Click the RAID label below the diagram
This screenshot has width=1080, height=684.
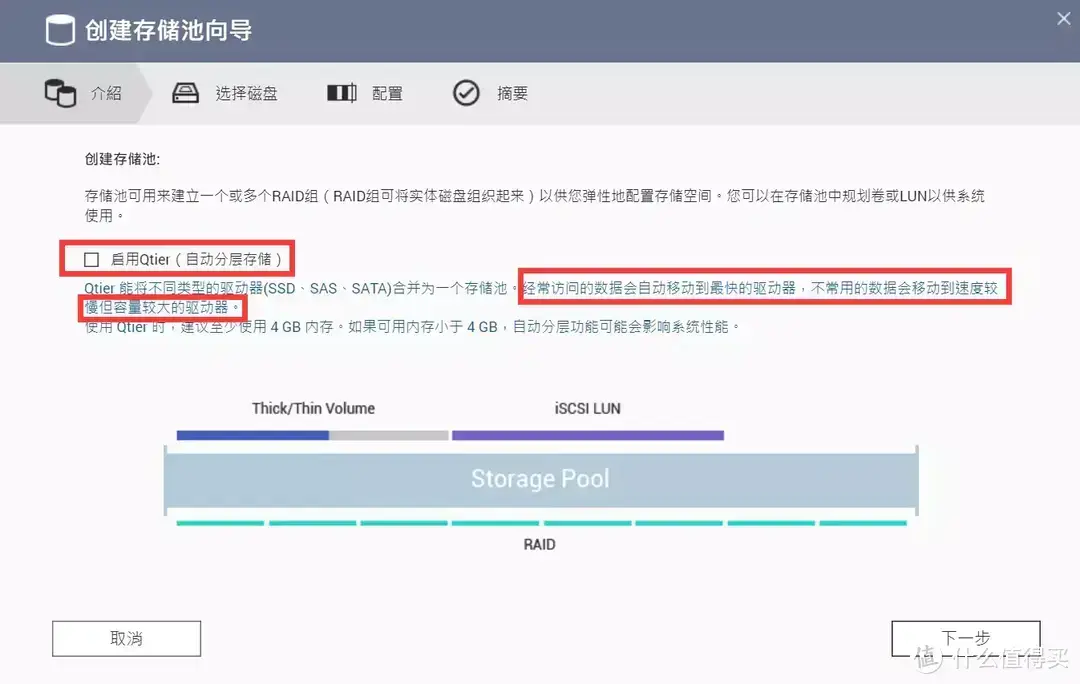(x=540, y=544)
